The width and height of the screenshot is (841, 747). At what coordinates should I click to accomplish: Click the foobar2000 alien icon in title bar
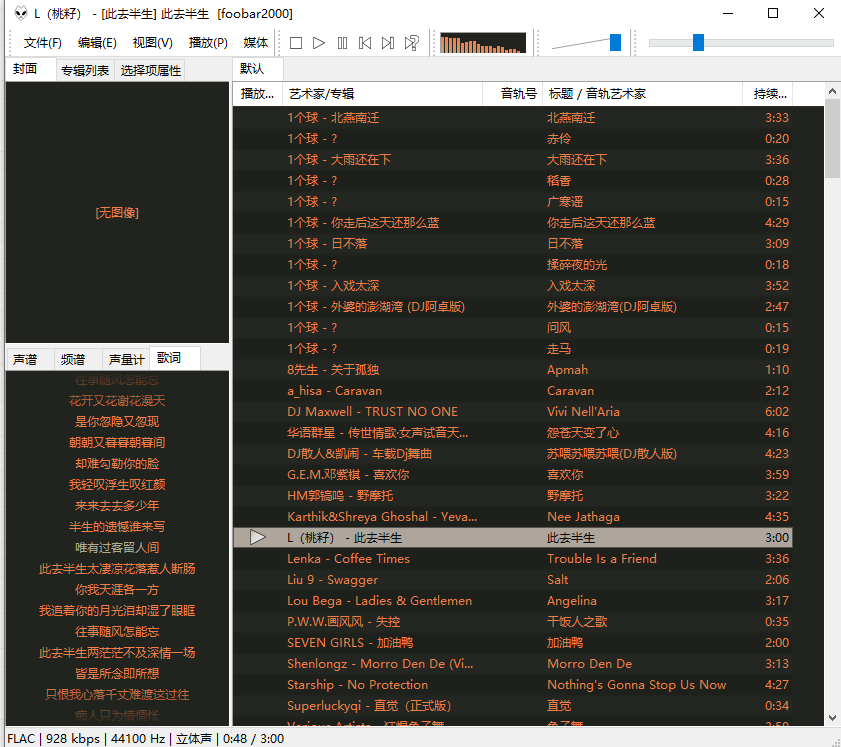(x=20, y=13)
